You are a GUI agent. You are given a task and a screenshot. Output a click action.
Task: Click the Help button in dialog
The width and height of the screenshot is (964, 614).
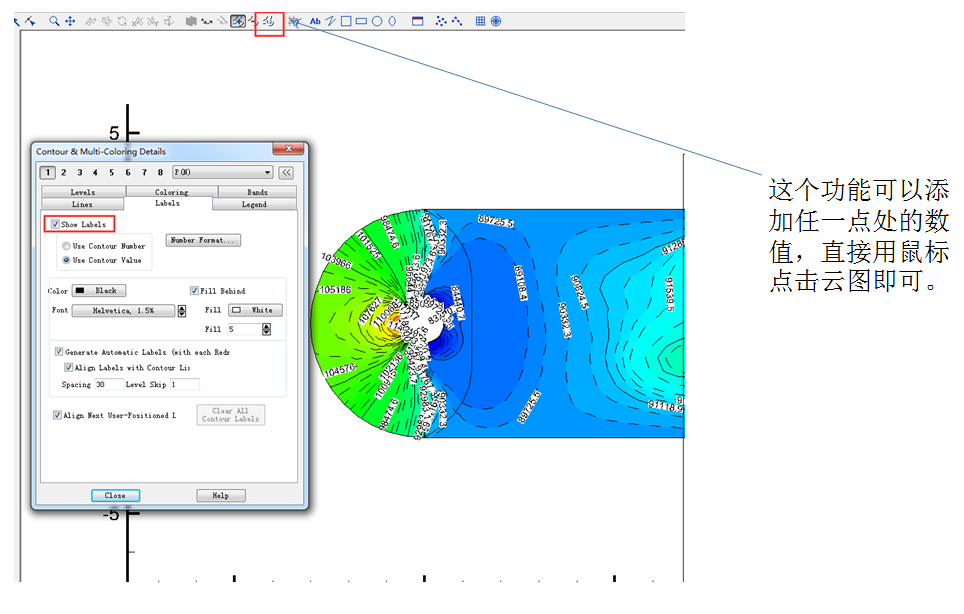pos(221,495)
